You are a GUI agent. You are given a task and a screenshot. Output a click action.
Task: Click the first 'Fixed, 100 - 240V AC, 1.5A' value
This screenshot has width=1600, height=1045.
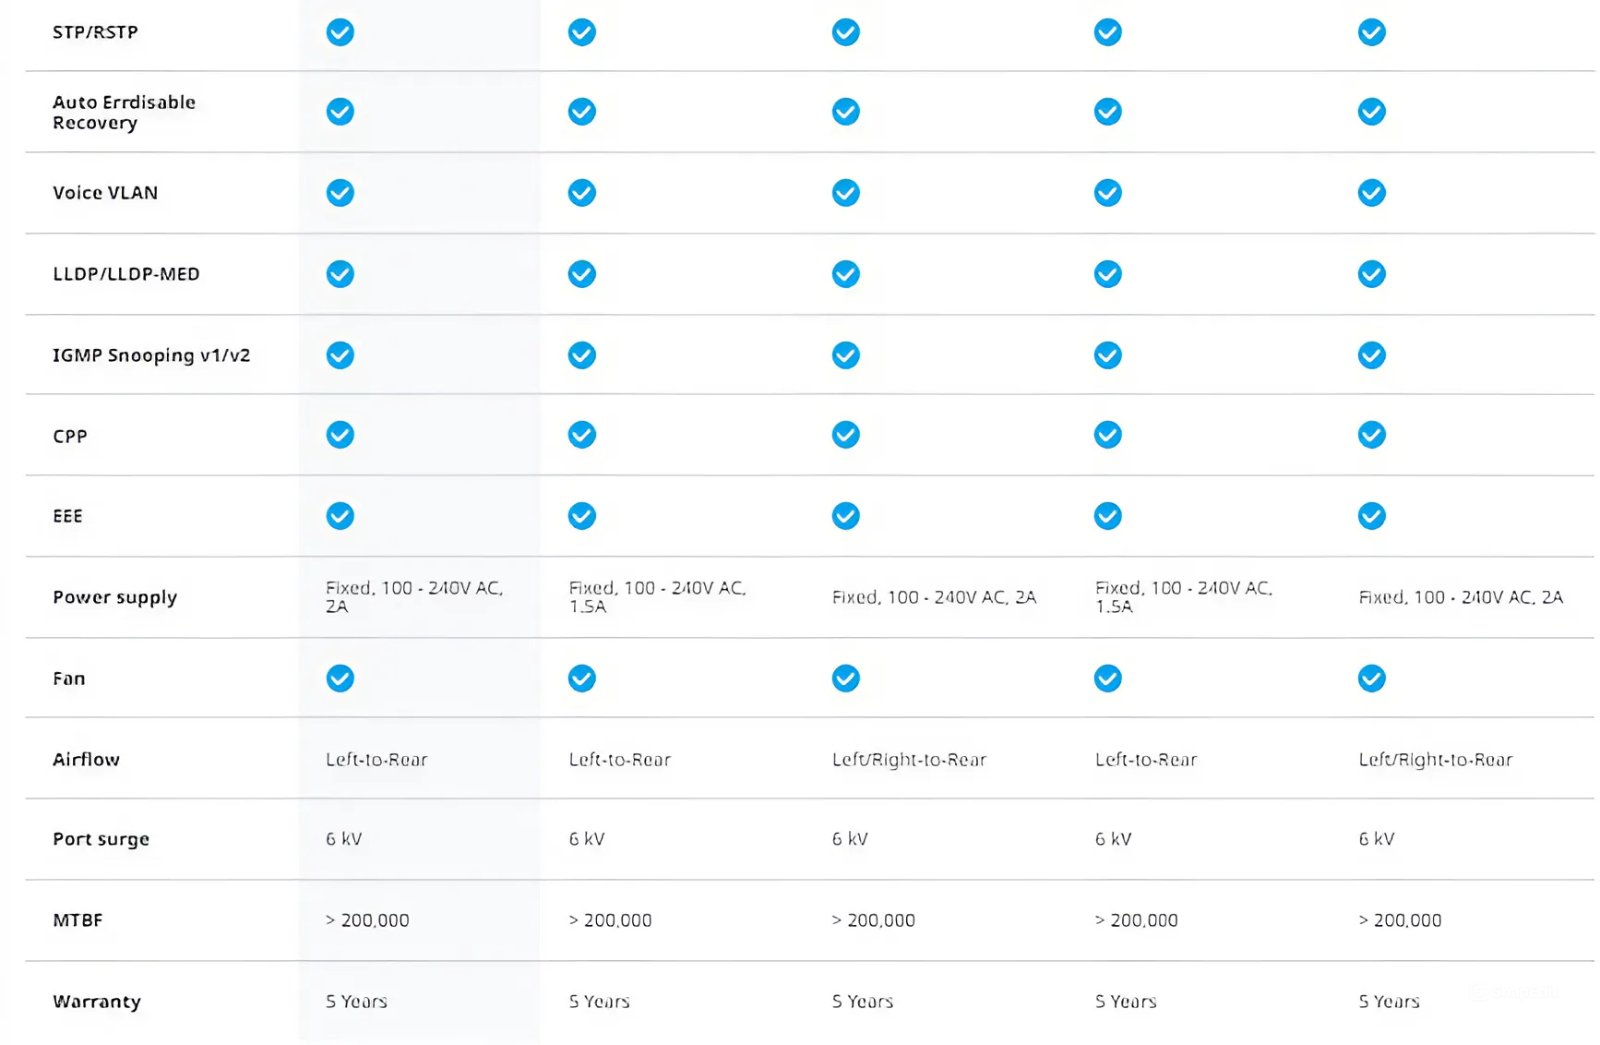657,597
